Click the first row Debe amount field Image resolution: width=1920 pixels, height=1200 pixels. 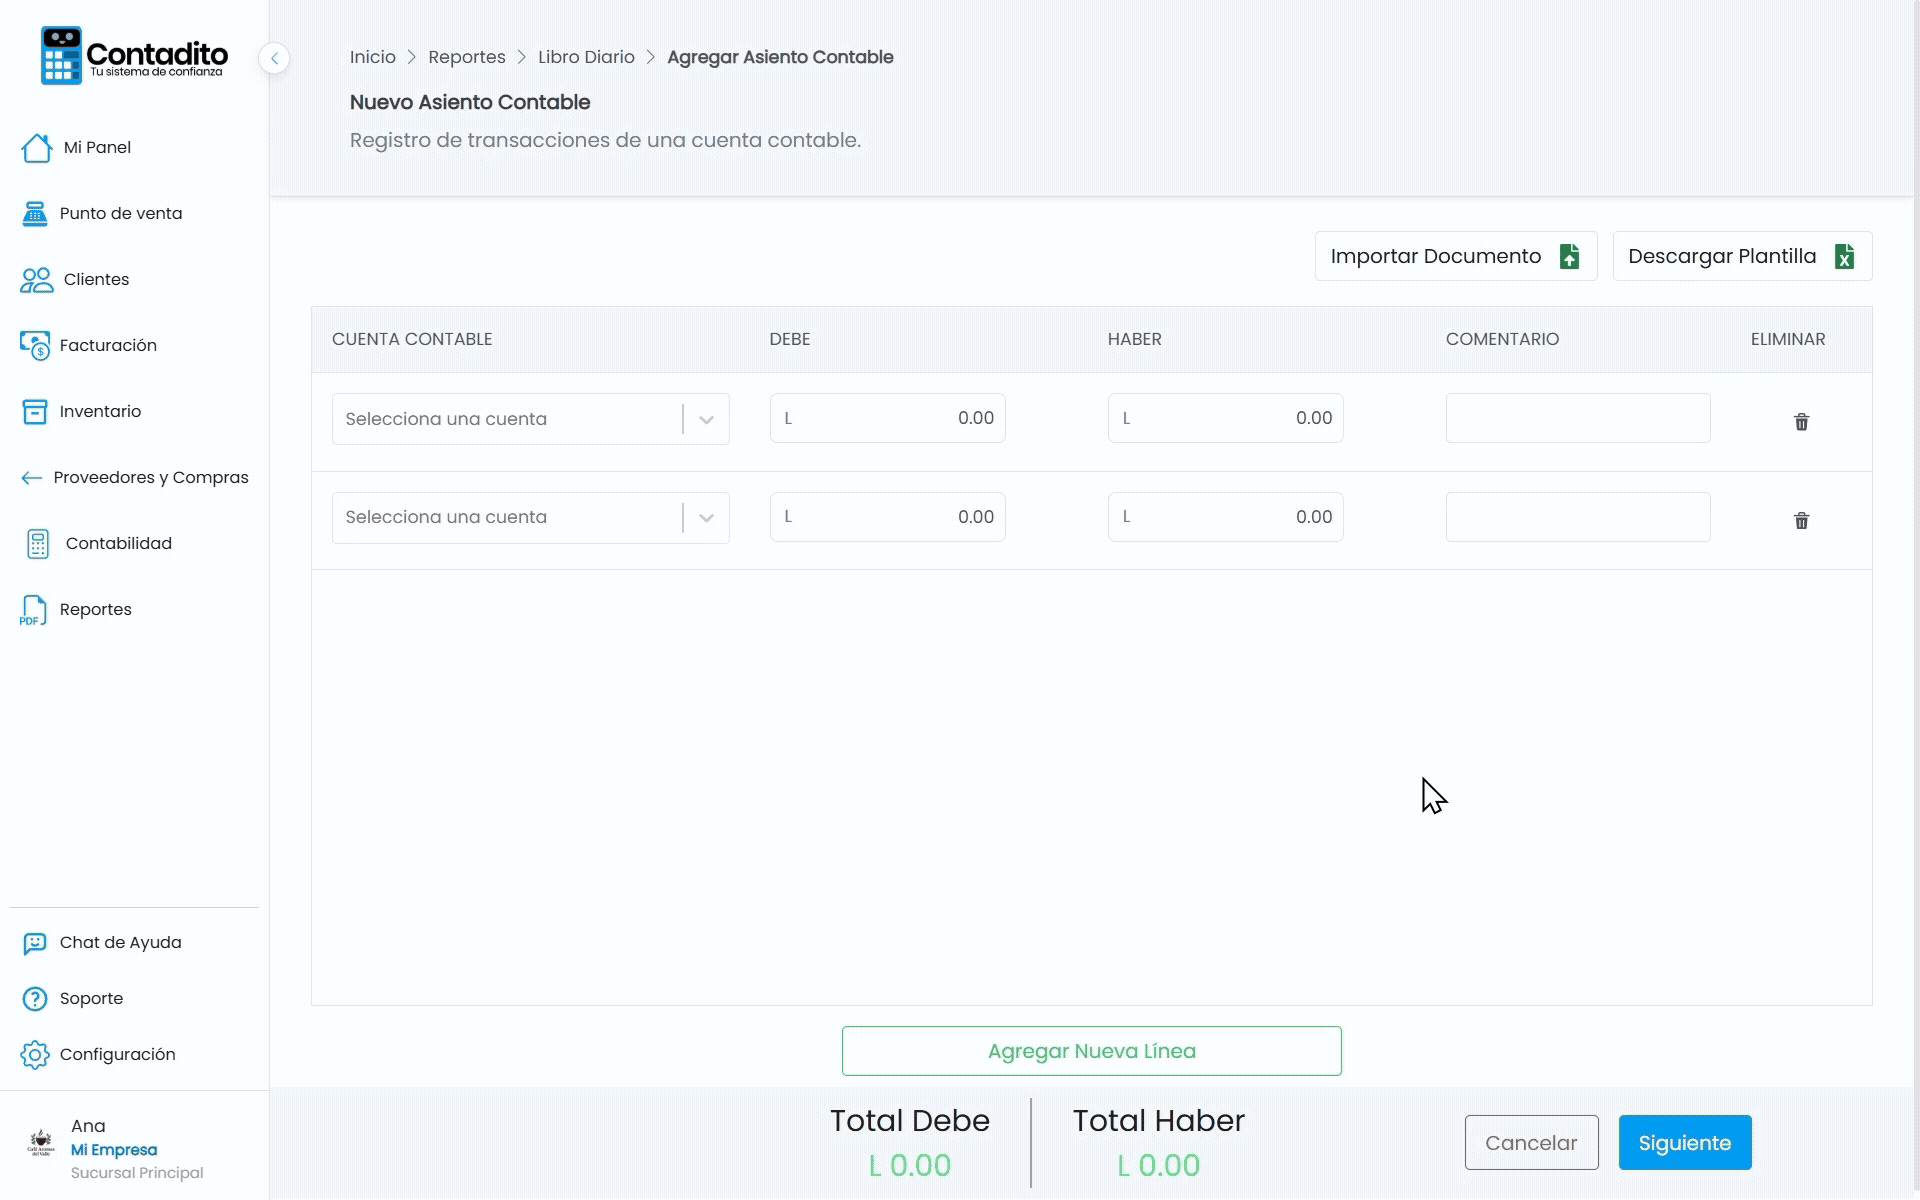click(888, 418)
